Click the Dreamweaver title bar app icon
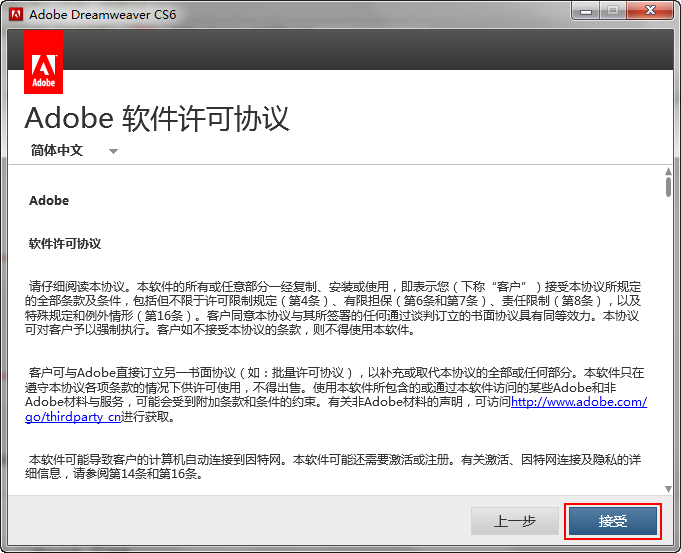The image size is (681, 553). 16,15
